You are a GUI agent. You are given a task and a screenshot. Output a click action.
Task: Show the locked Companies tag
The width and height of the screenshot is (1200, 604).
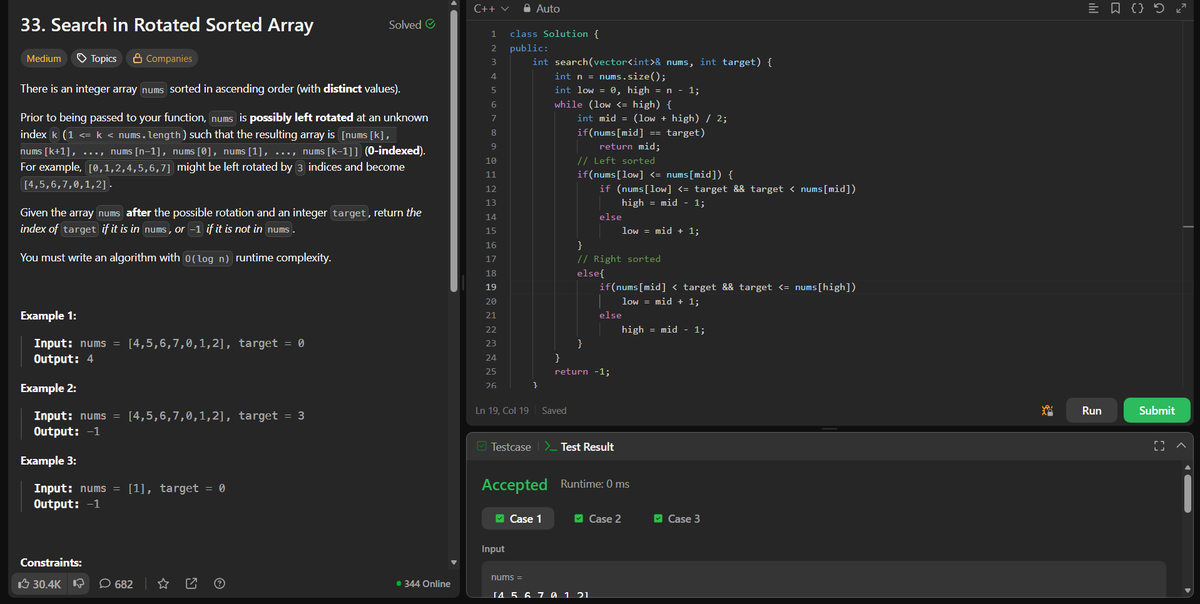(163, 58)
